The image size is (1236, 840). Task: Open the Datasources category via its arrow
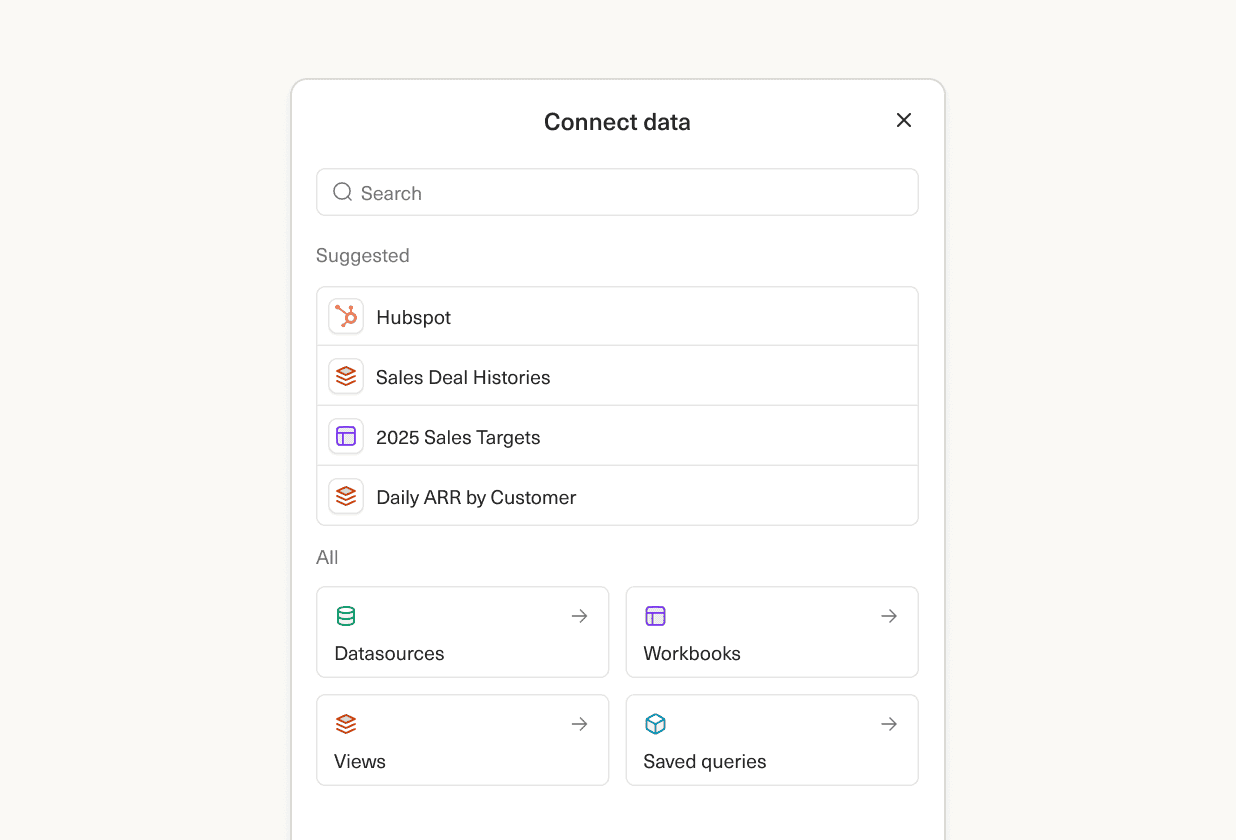click(579, 616)
